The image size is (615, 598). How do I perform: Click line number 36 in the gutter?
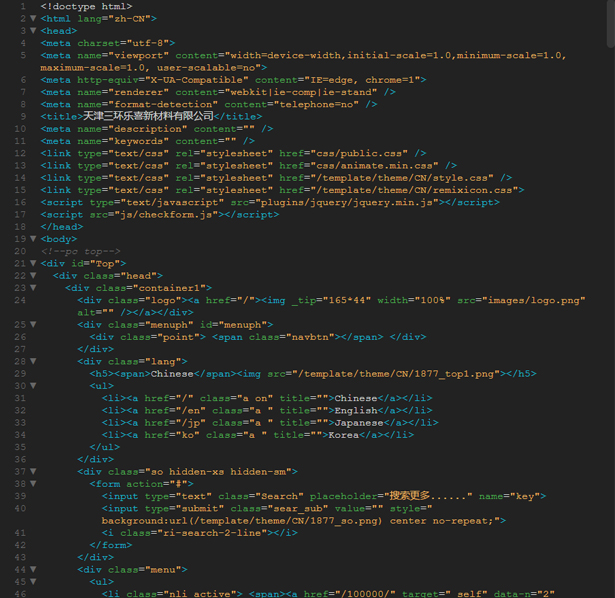pos(20,460)
